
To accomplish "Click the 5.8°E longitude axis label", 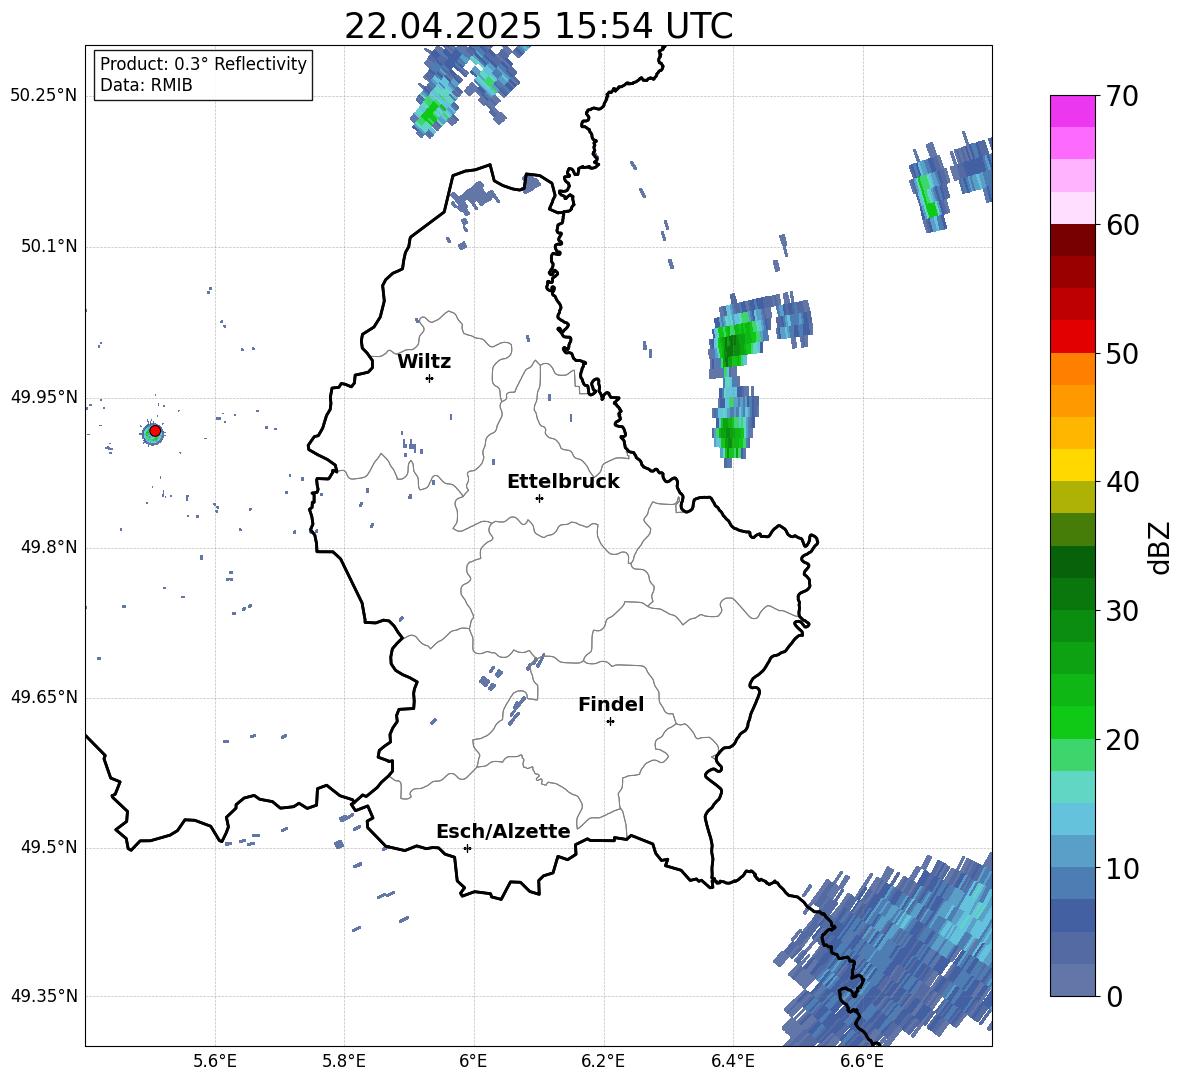I will pyautogui.click(x=344, y=1062).
